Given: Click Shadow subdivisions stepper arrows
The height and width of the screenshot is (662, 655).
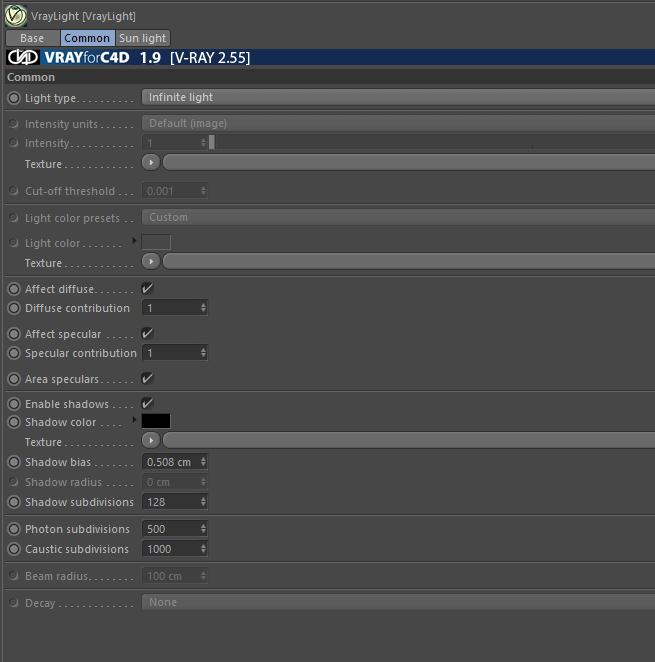Looking at the screenshot, I should click(x=203, y=502).
